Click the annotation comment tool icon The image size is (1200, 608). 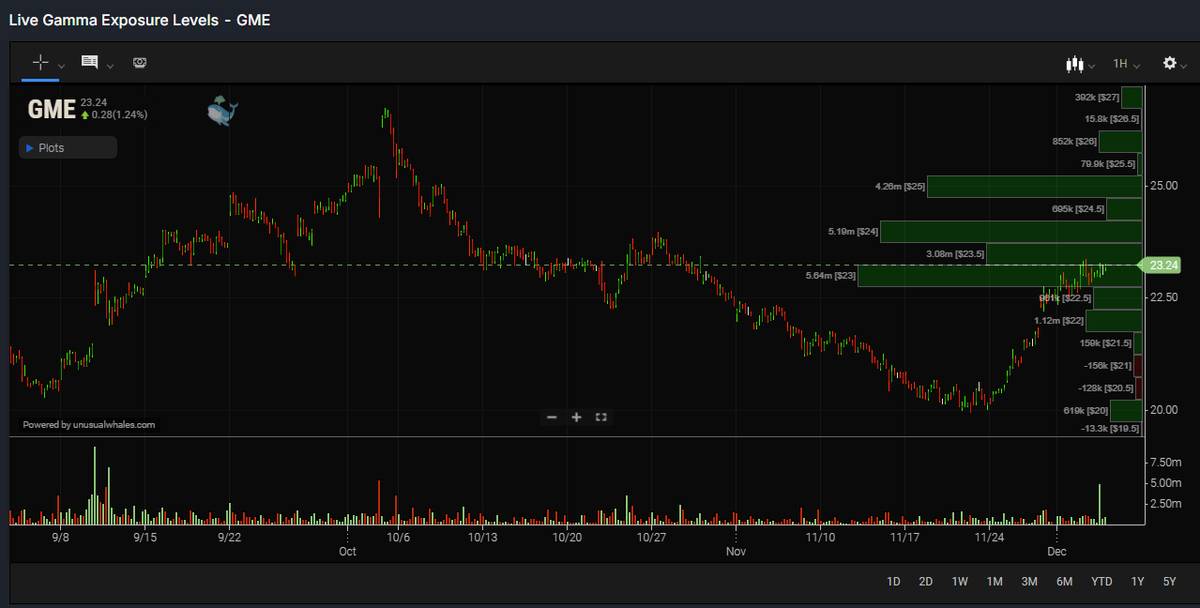pos(90,62)
